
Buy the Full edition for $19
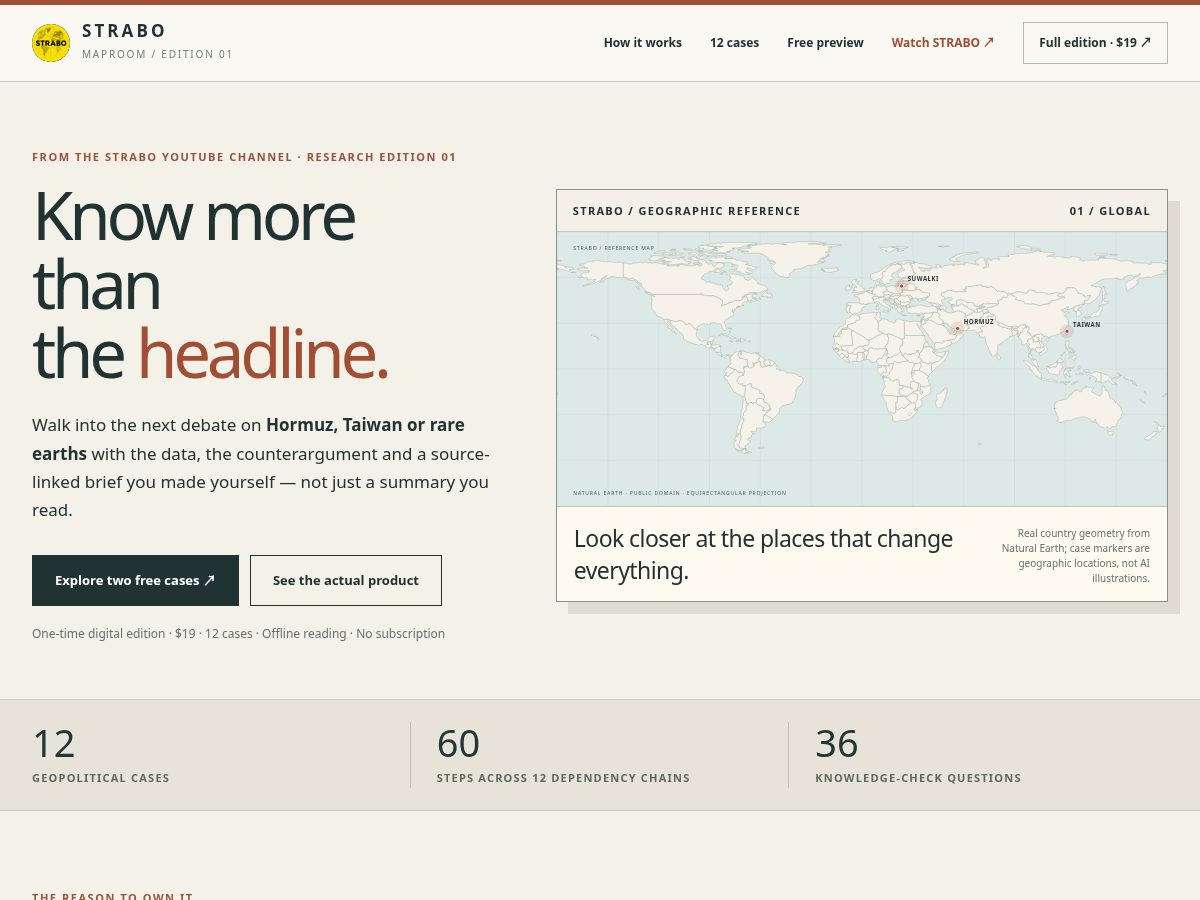pos(1095,43)
